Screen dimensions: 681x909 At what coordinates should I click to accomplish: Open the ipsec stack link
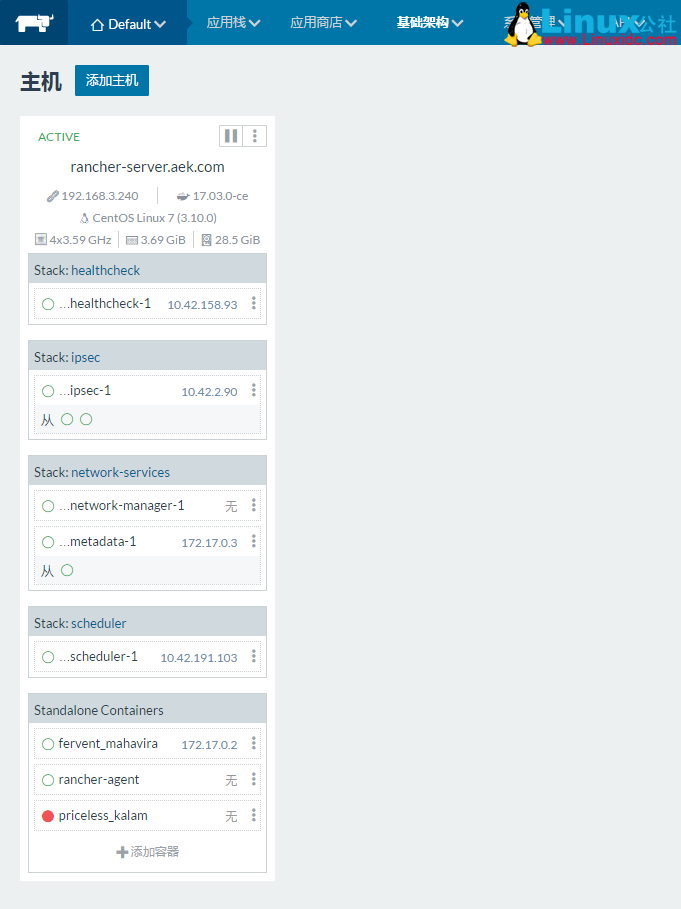click(x=85, y=357)
